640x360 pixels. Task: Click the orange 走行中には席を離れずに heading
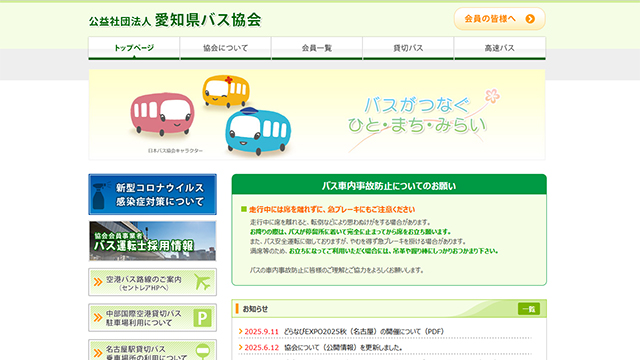click(x=332, y=209)
